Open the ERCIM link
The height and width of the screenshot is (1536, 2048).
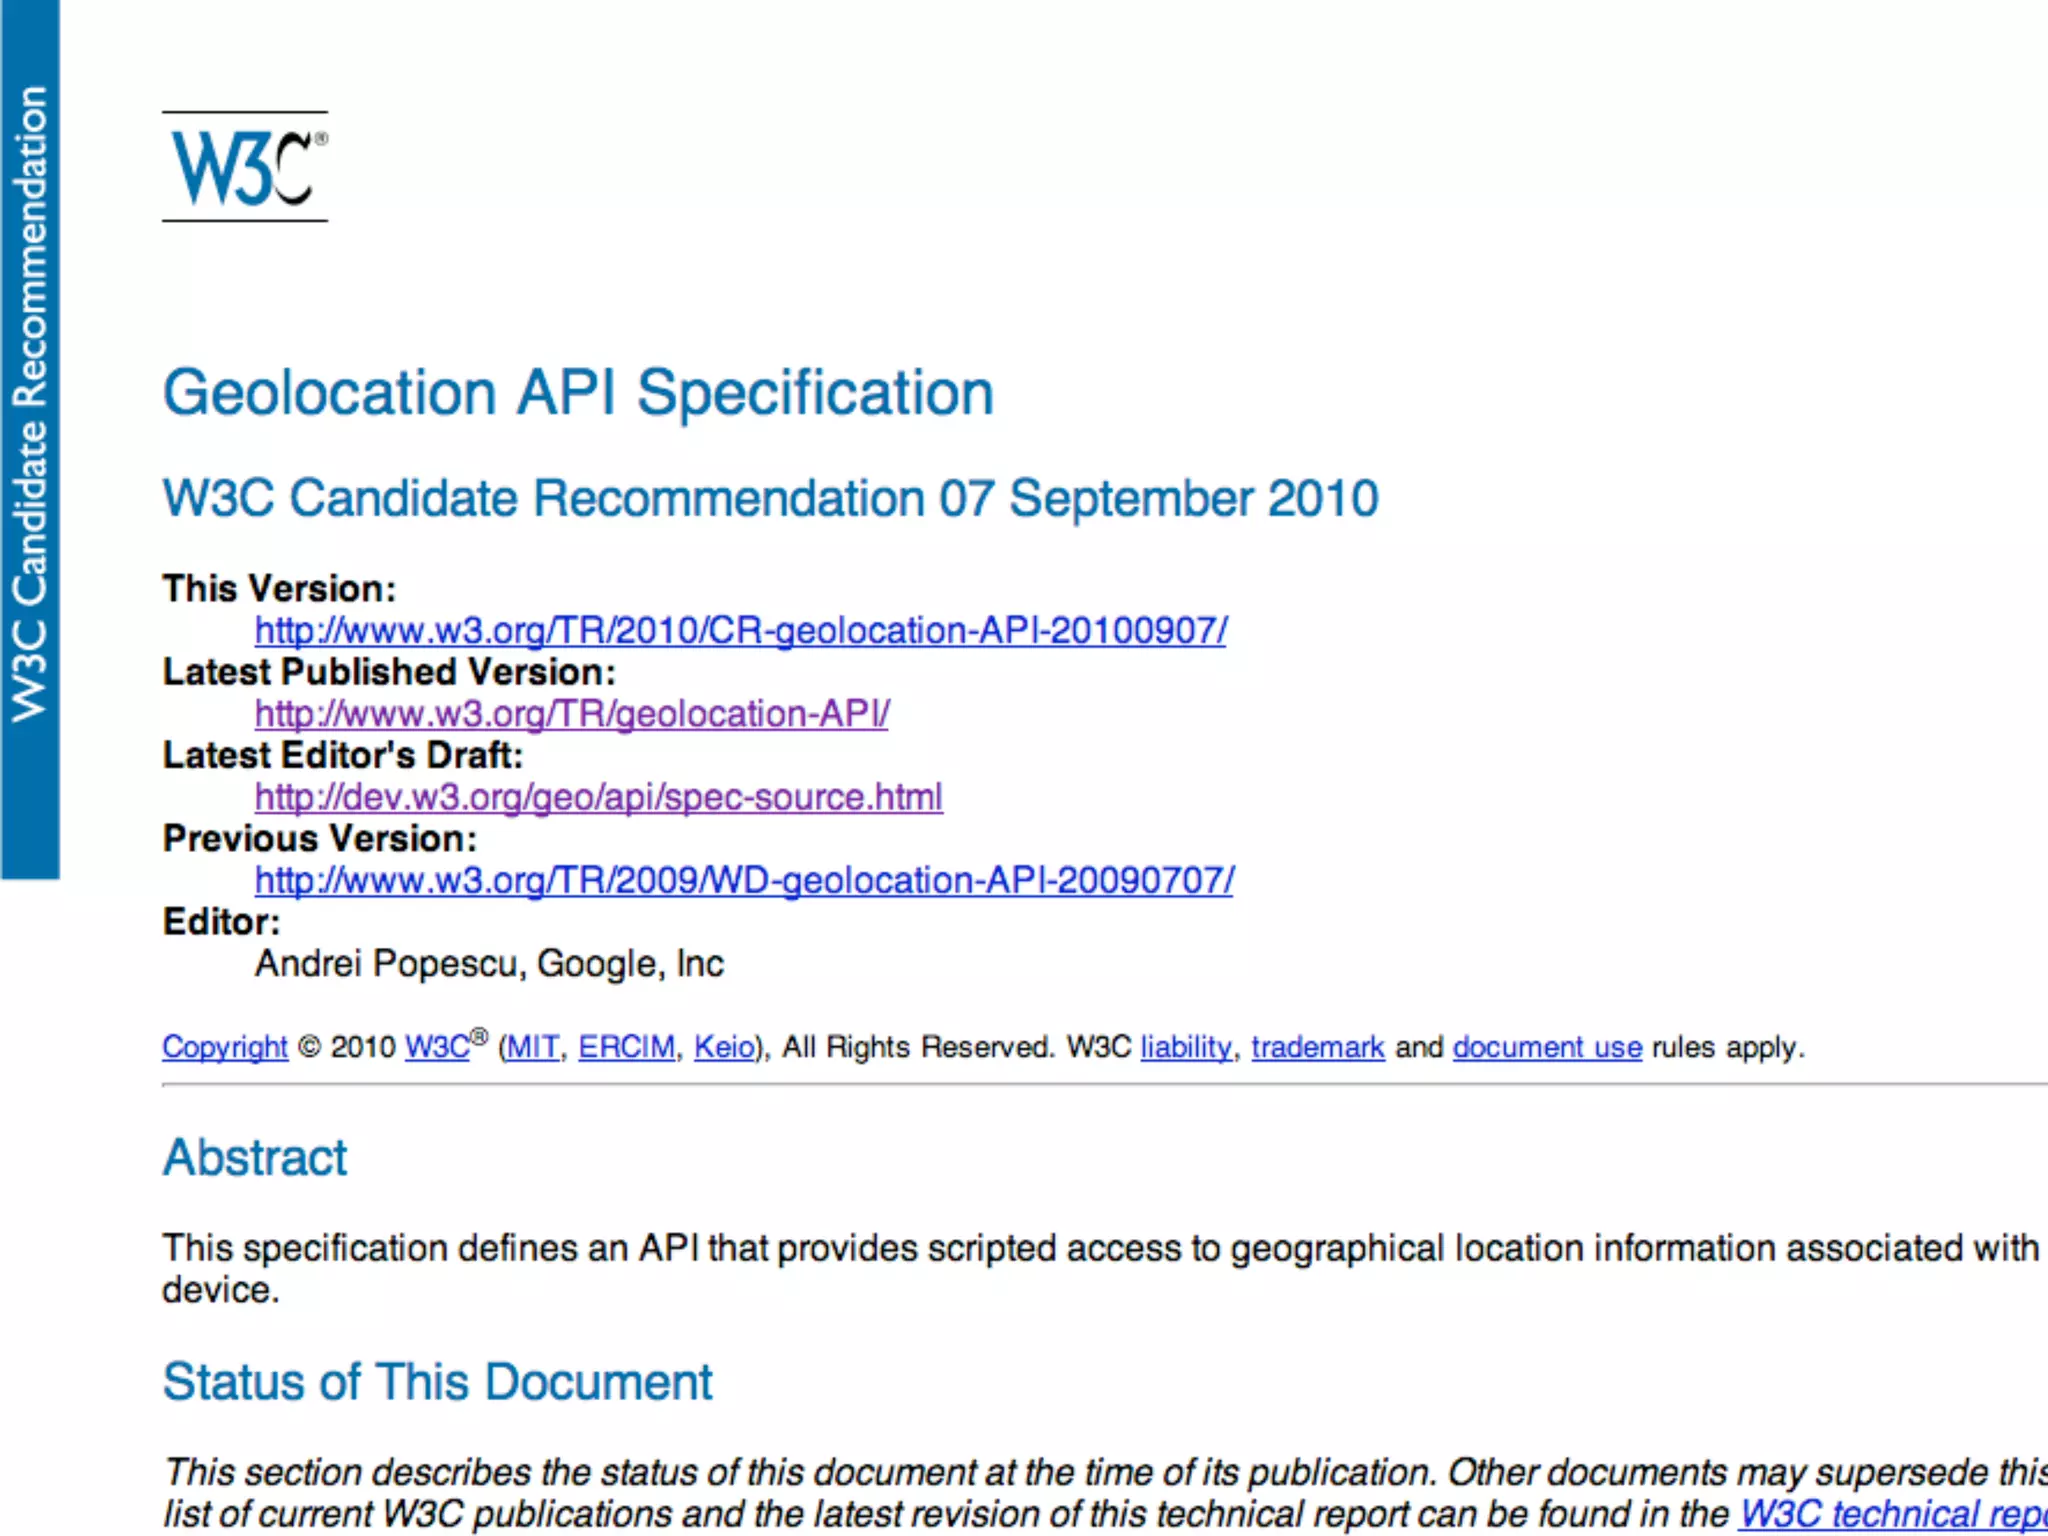(x=627, y=1047)
